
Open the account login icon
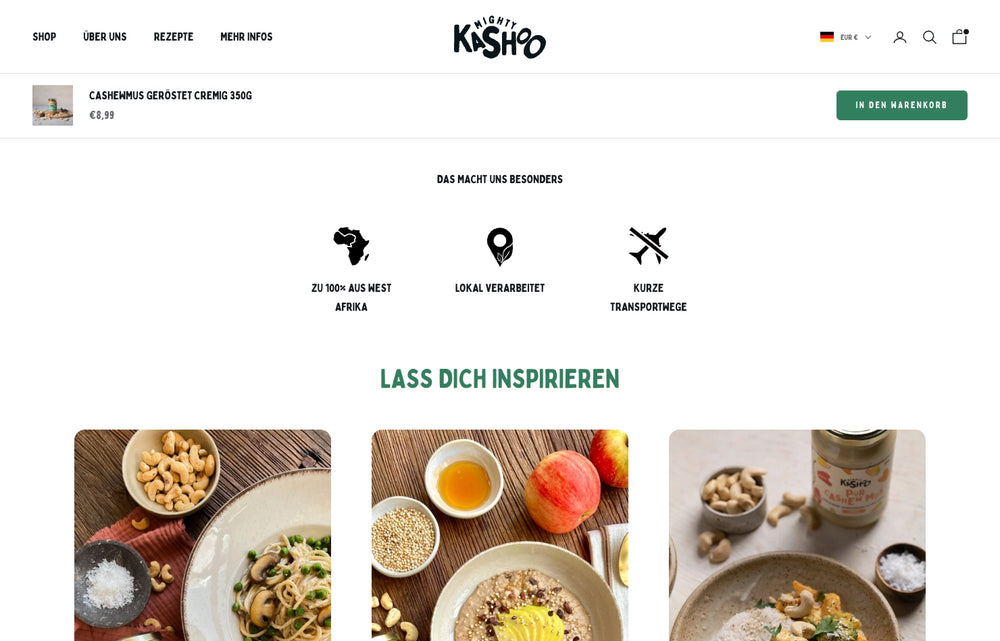(x=899, y=37)
